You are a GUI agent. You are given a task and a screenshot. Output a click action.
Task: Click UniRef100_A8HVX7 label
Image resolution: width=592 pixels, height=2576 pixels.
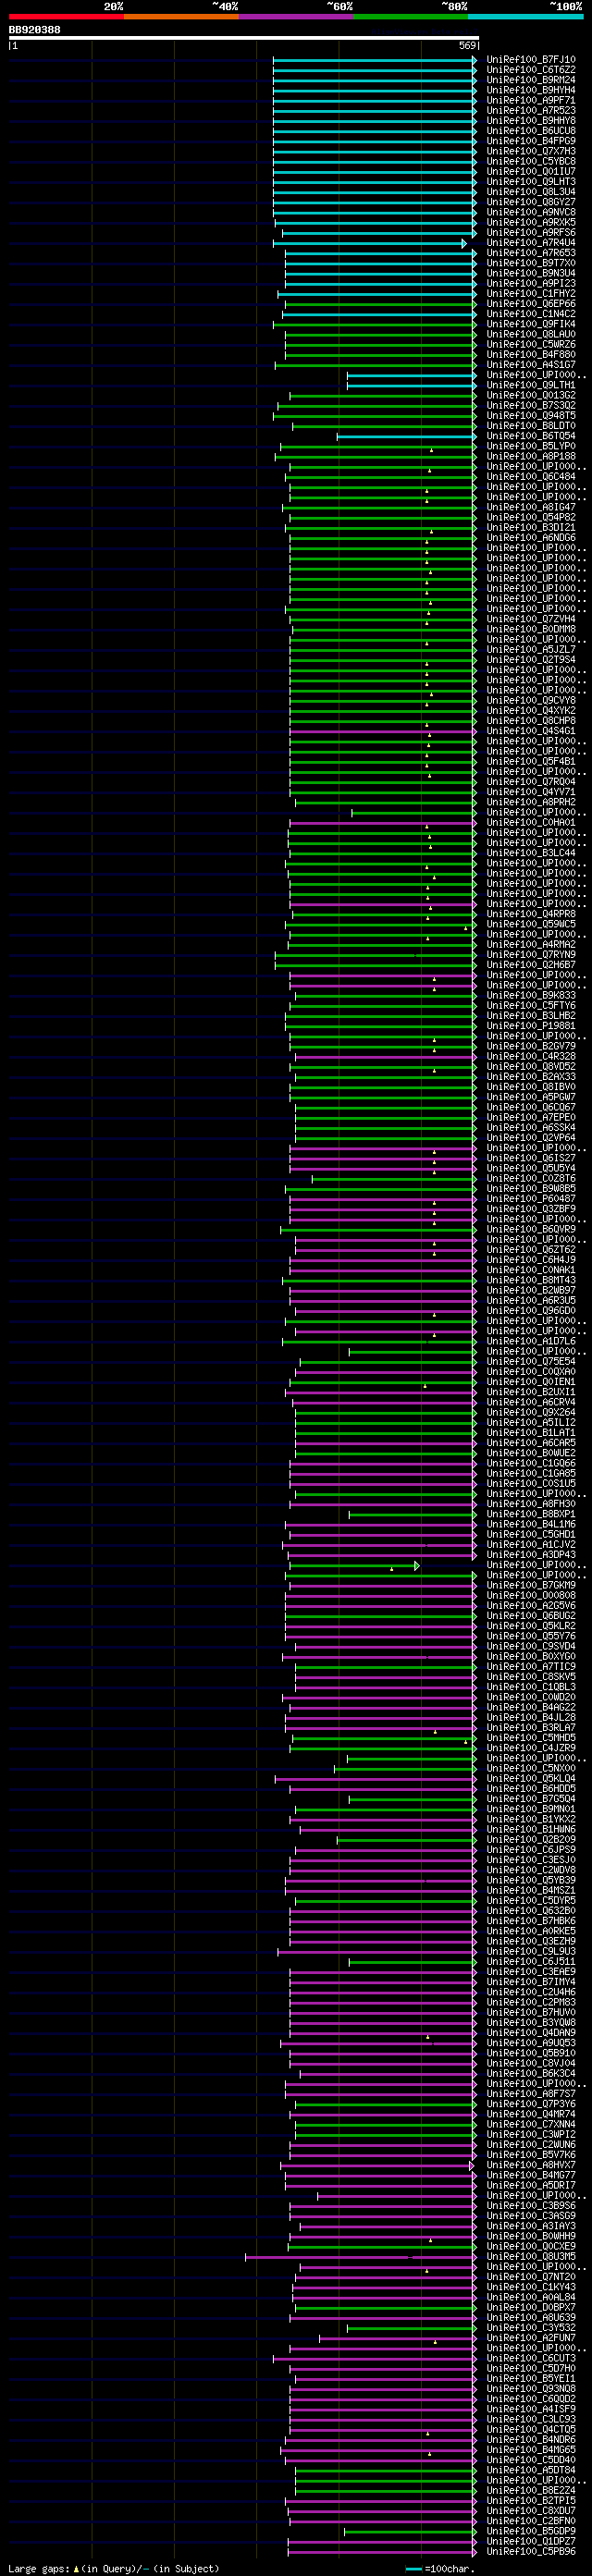click(531, 2166)
